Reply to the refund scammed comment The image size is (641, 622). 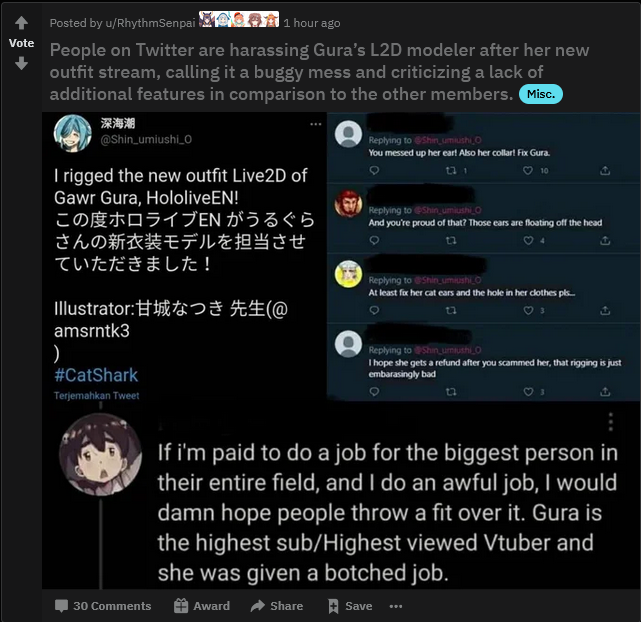[x=374, y=392]
